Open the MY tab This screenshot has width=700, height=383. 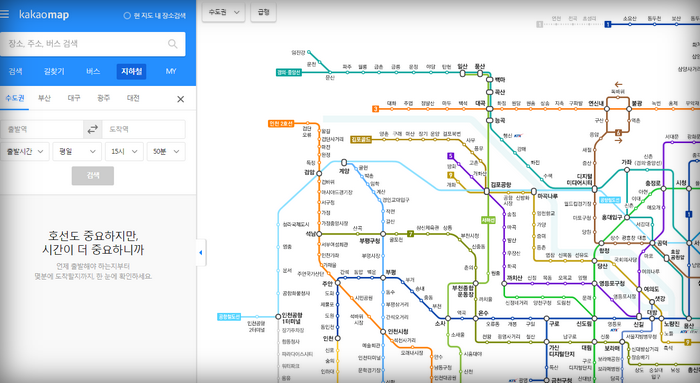click(171, 71)
